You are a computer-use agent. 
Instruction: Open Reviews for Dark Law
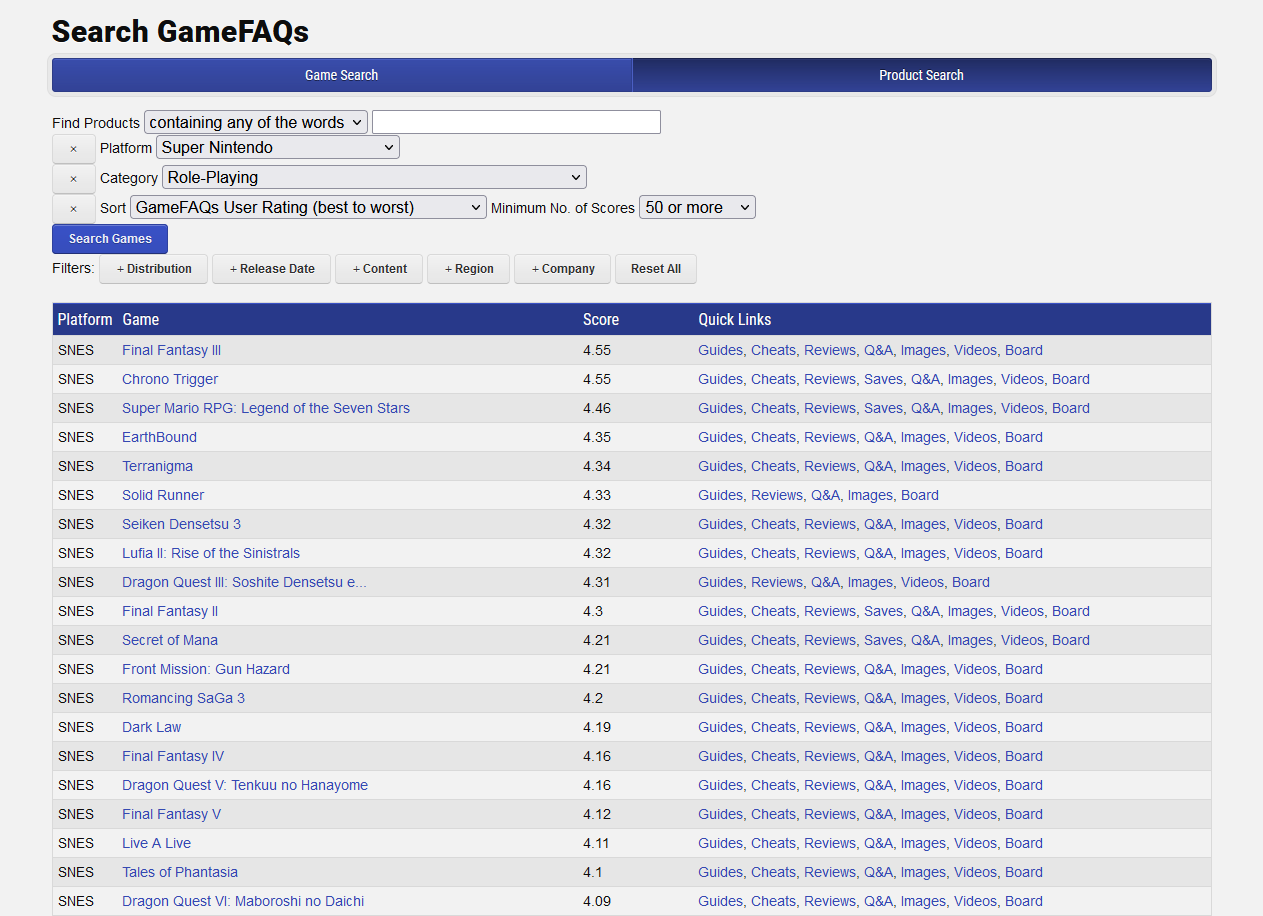point(830,727)
